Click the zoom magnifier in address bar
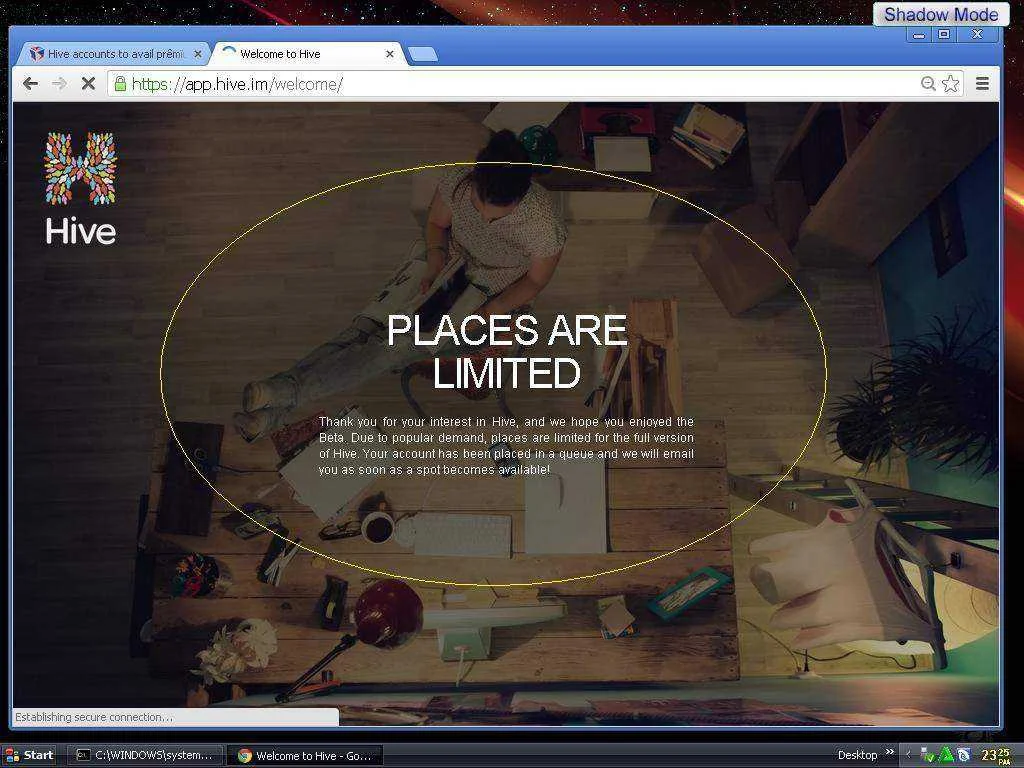 (x=927, y=84)
